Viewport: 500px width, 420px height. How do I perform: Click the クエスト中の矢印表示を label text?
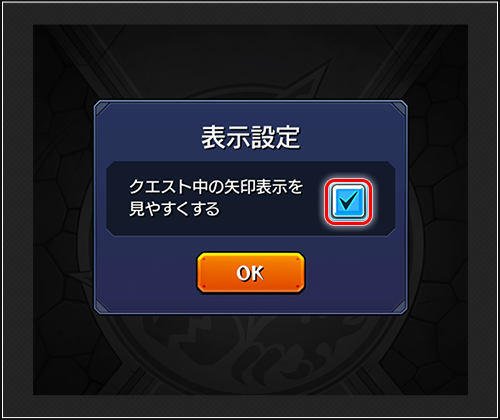[x=216, y=187]
